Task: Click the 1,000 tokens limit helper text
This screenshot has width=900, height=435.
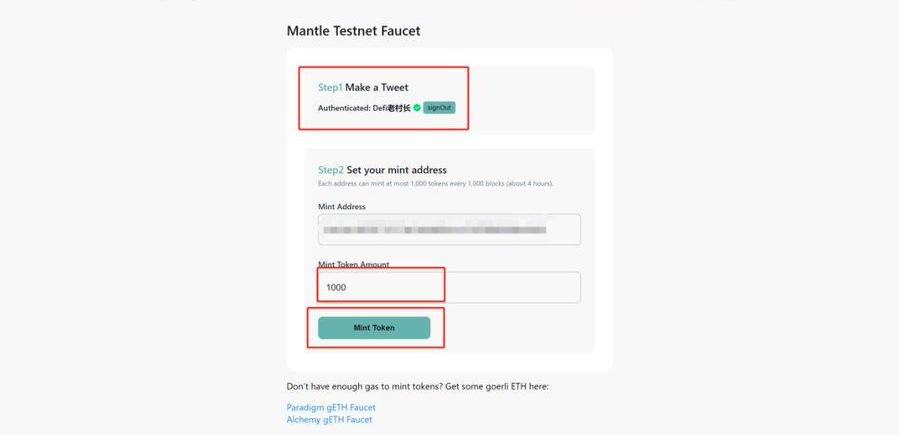Action: [435, 184]
